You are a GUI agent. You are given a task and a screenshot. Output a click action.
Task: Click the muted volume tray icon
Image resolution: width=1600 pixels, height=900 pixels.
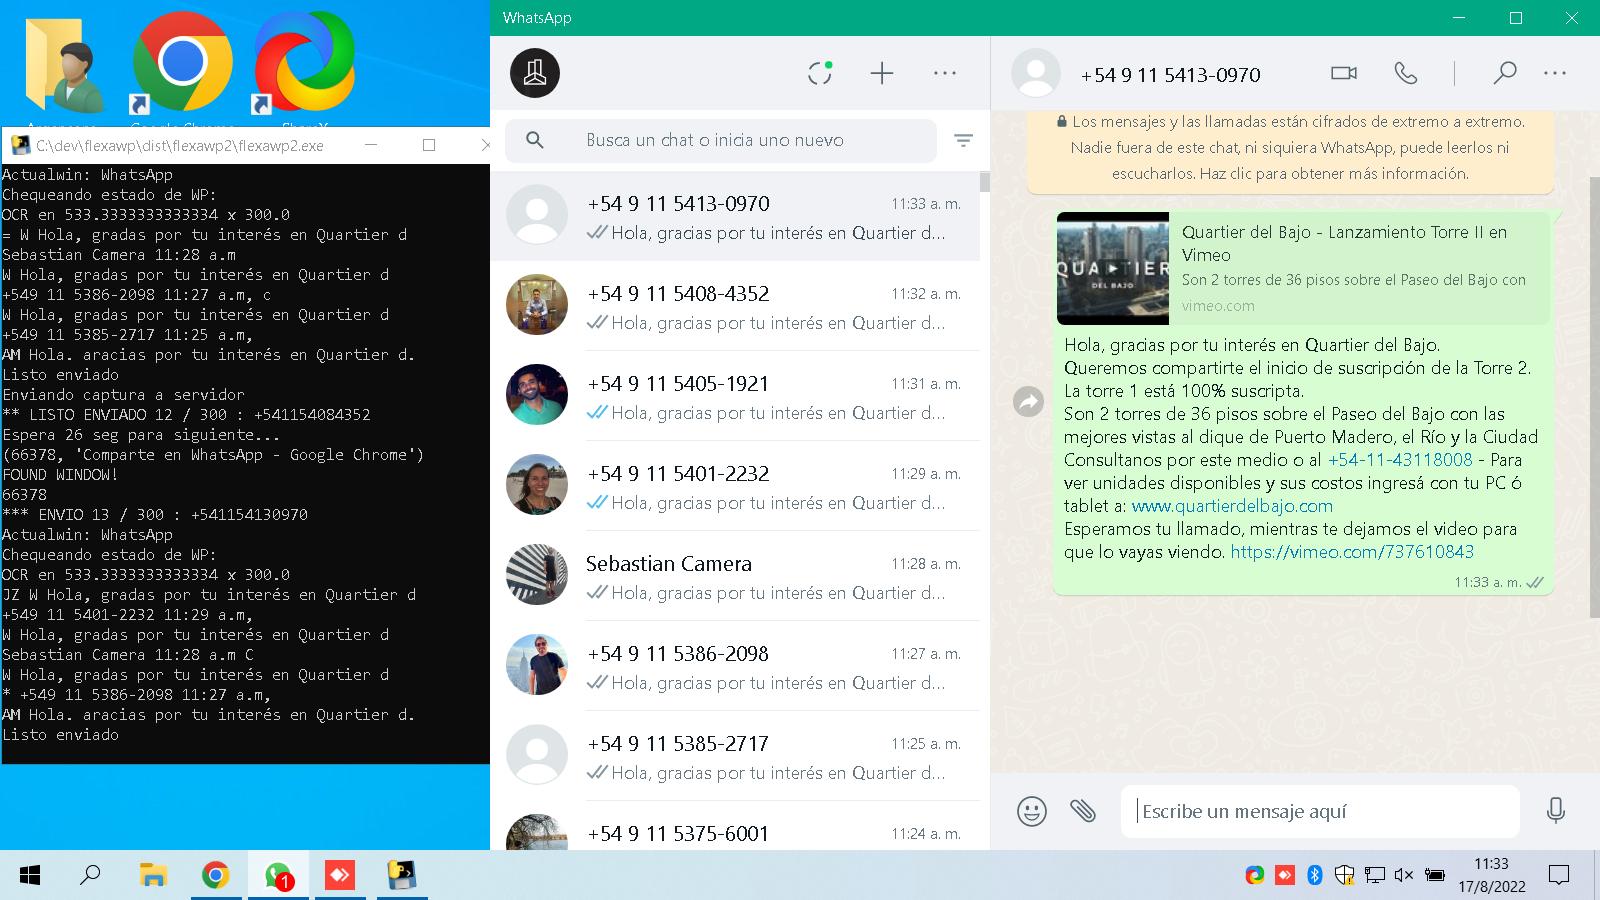(1404, 876)
